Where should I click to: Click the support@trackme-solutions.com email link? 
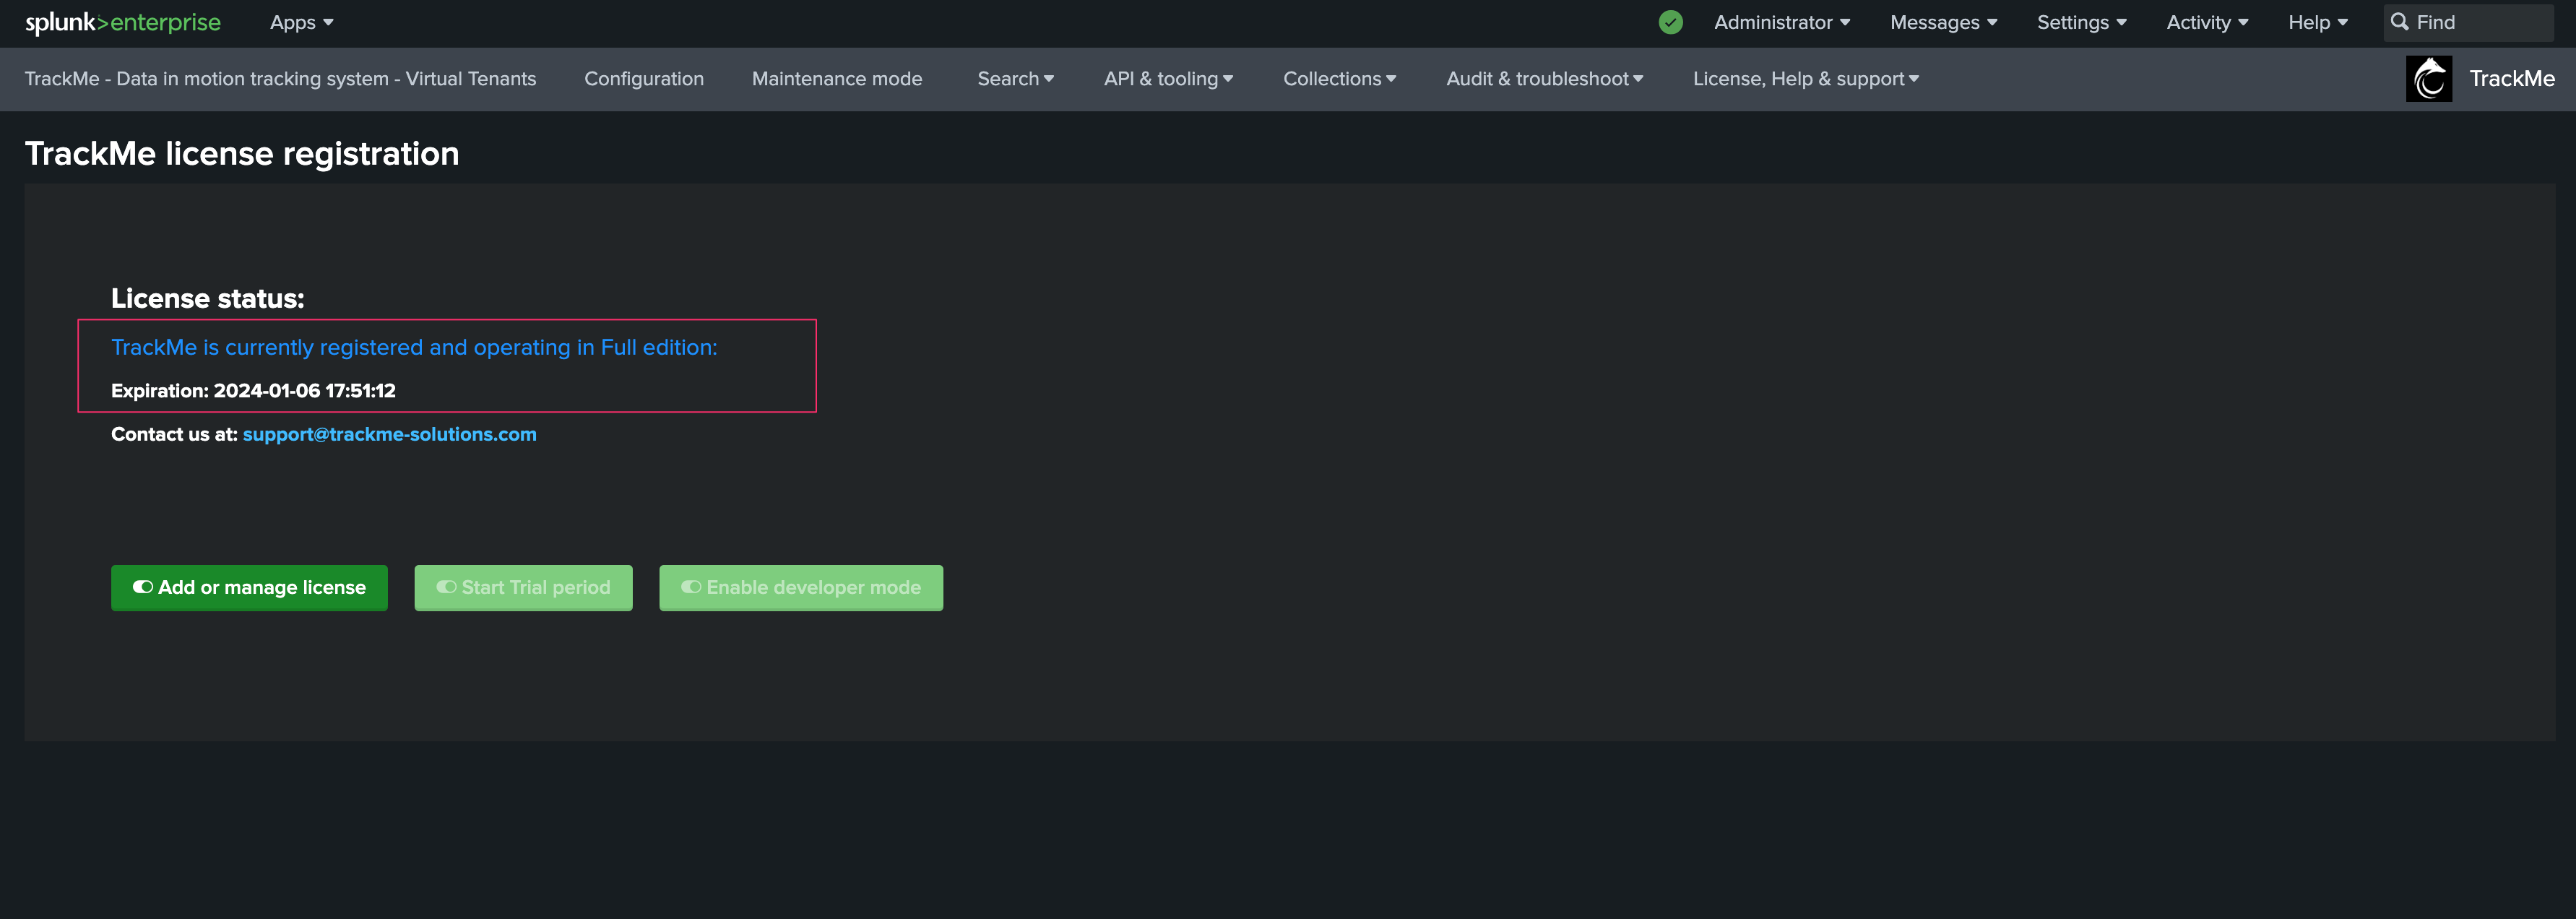pyautogui.click(x=389, y=434)
